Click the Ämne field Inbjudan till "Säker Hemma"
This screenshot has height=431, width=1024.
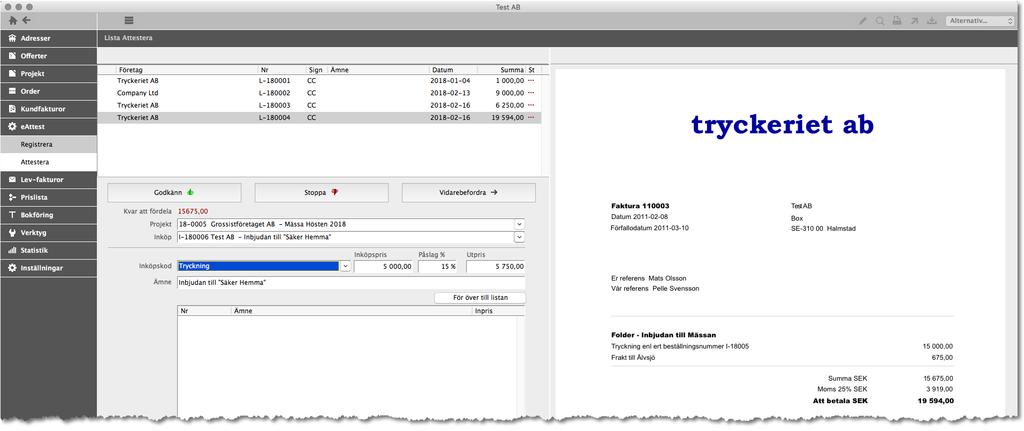coord(351,283)
